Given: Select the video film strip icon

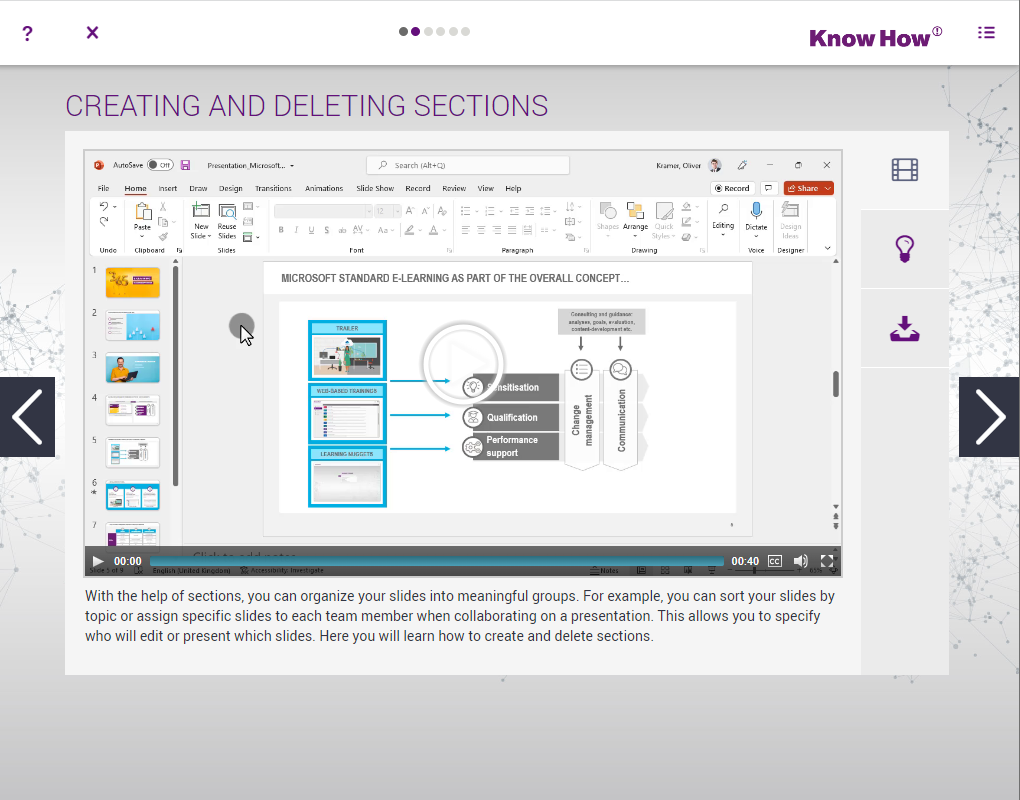Looking at the screenshot, I should pyautogui.click(x=904, y=170).
